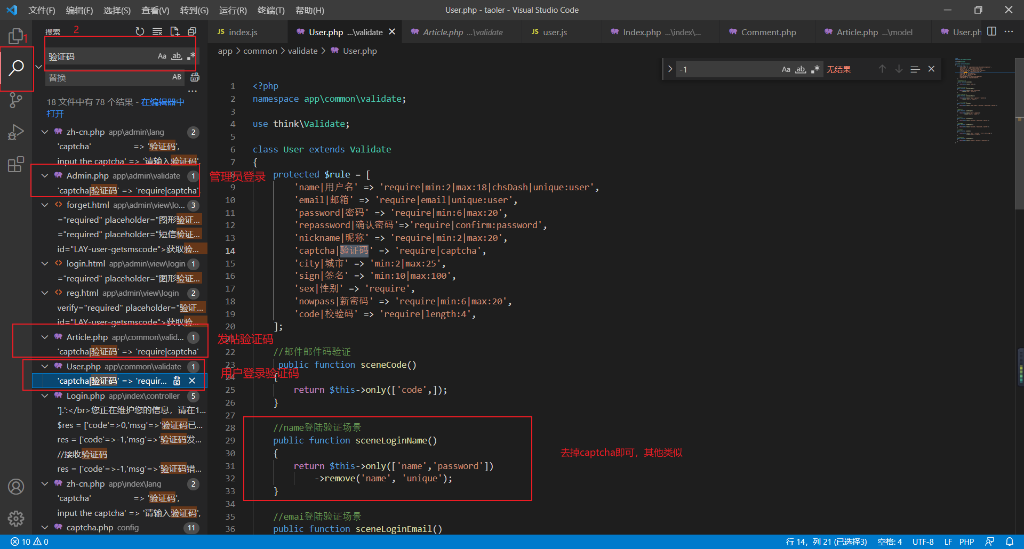Refresh the search results in search panel

(x=140, y=32)
